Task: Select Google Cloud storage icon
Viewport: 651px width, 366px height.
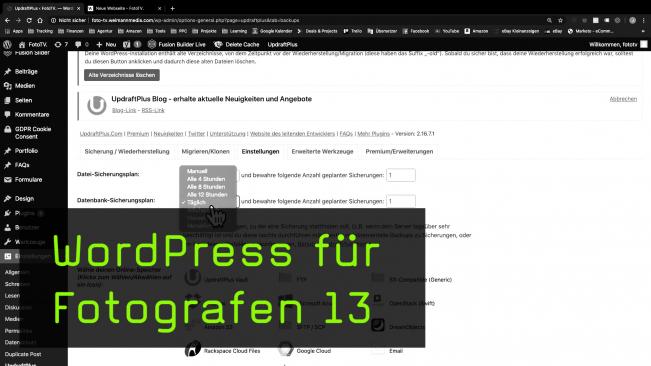Action: 286,349
